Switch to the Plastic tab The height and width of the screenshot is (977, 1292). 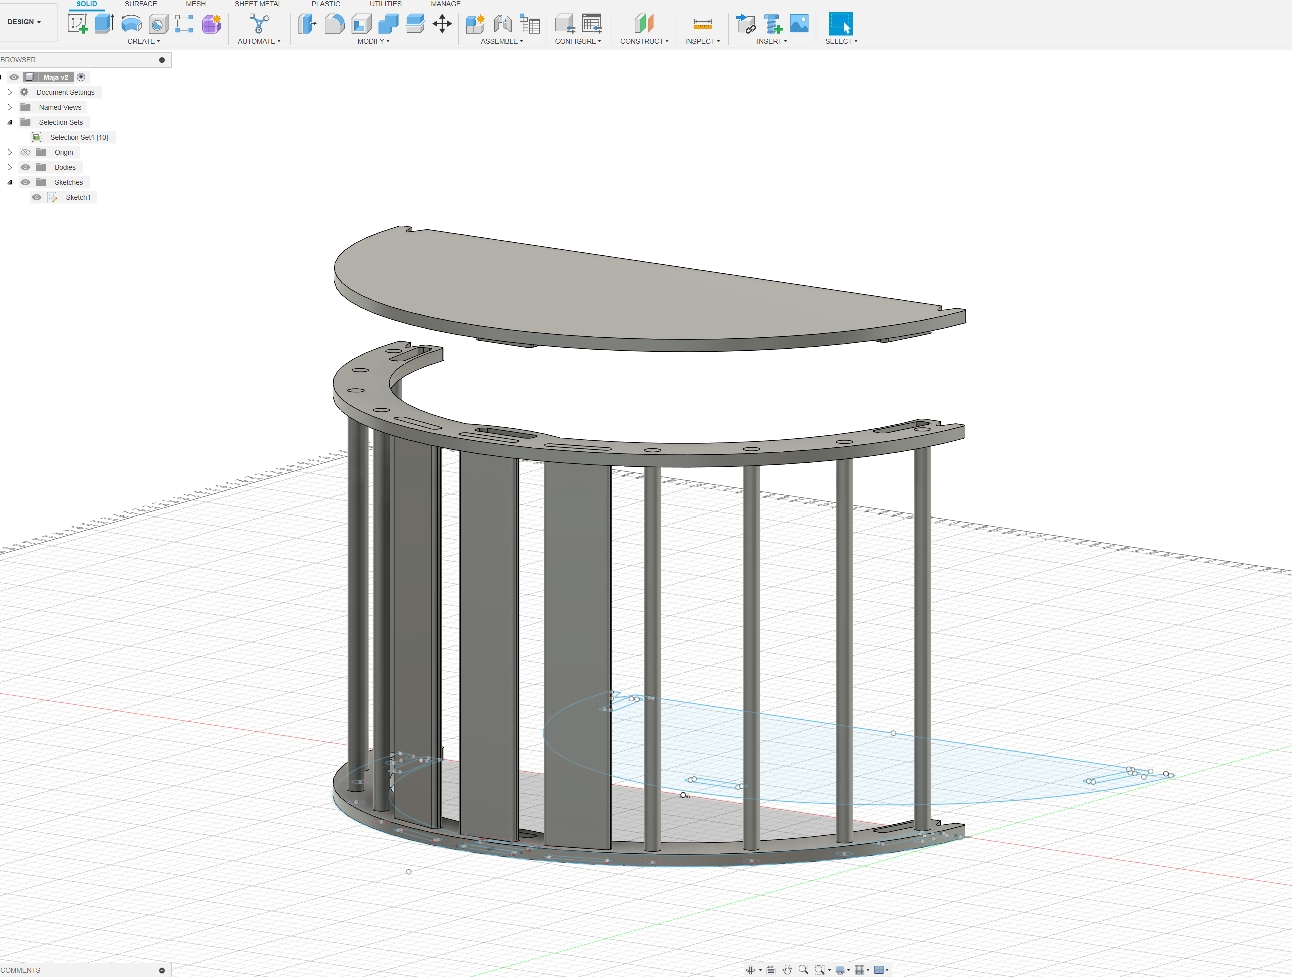click(326, 4)
